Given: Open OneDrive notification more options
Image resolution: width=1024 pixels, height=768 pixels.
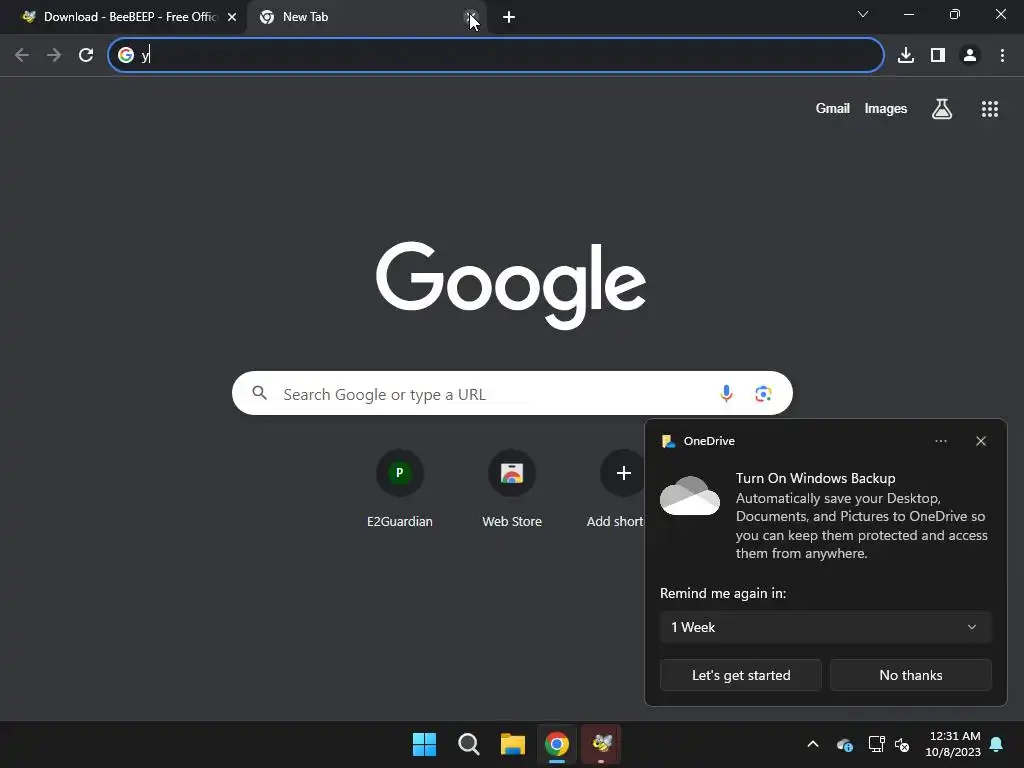Looking at the screenshot, I should click(x=940, y=441).
